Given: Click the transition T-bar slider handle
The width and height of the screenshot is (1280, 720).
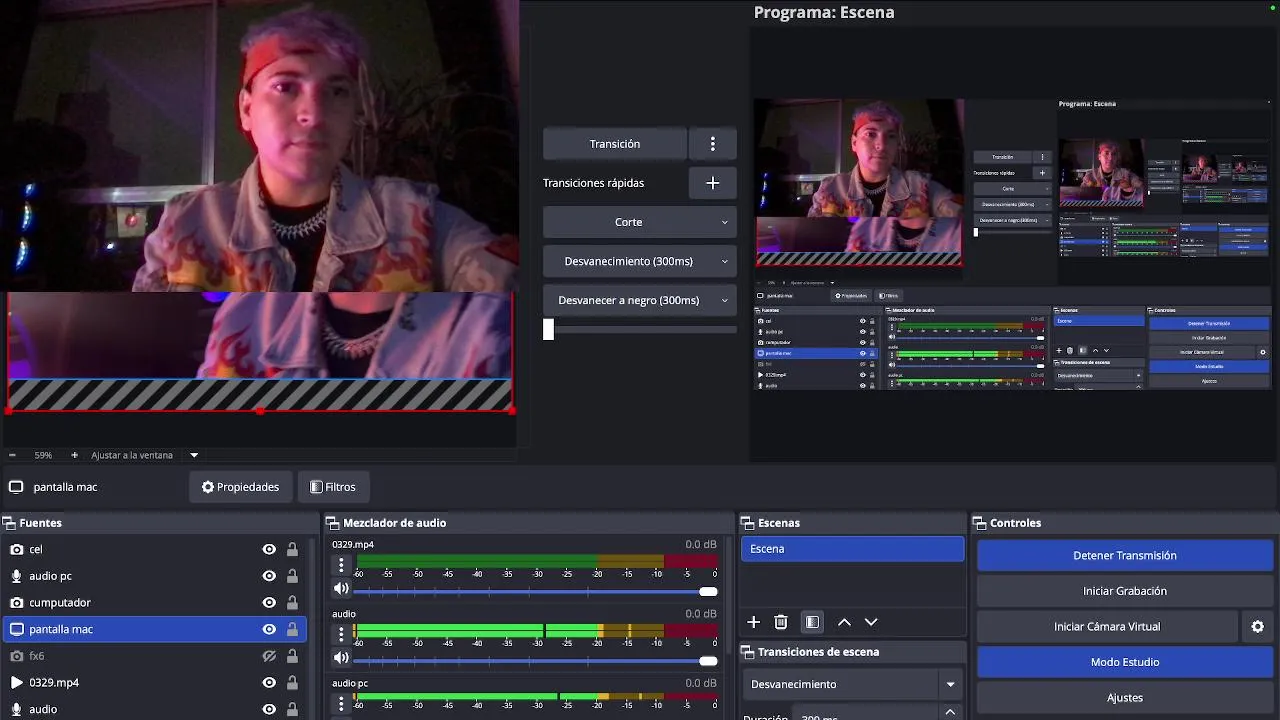Looking at the screenshot, I should [548, 329].
